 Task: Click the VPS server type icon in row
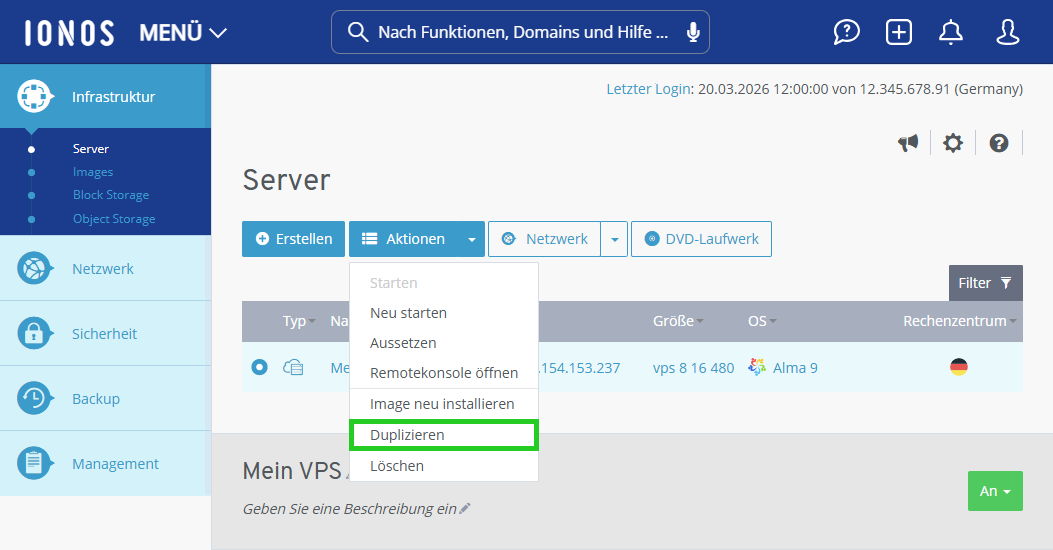coord(293,367)
